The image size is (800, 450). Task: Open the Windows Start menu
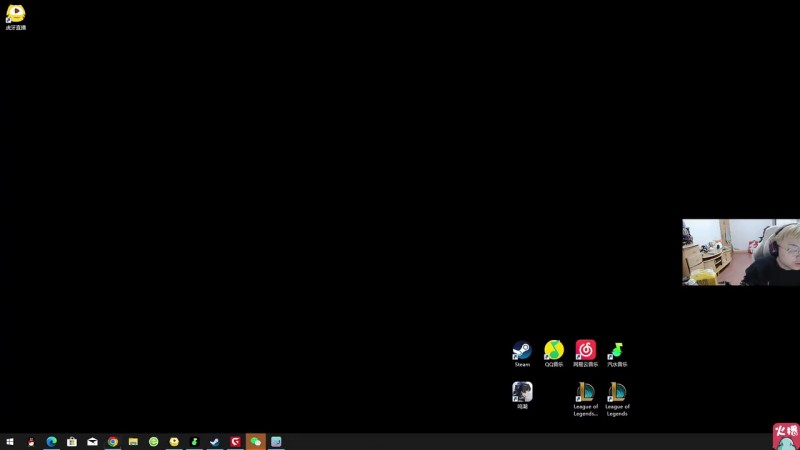[10, 441]
